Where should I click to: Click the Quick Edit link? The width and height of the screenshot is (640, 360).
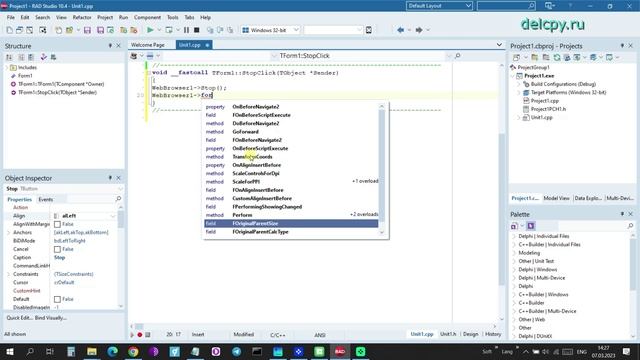coord(19,318)
